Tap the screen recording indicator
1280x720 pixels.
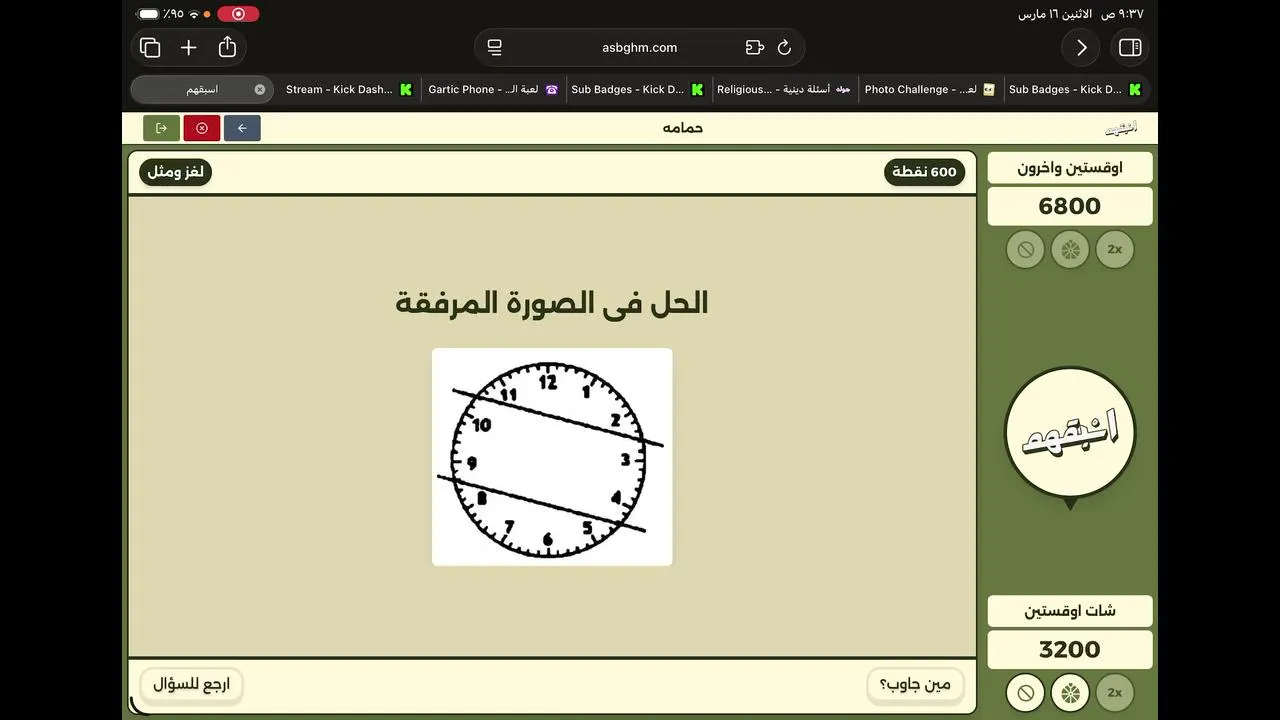pyautogui.click(x=238, y=14)
